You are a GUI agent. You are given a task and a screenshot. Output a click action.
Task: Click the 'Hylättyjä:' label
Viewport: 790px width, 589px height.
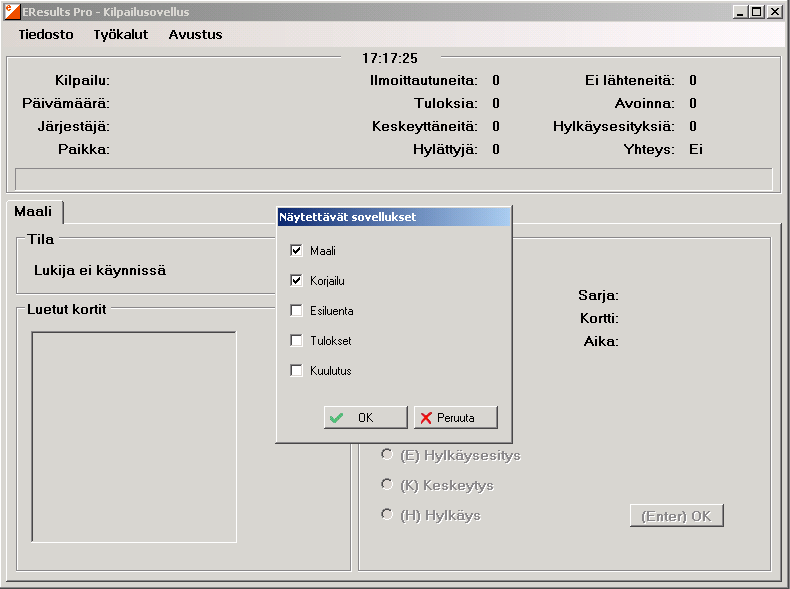tap(445, 150)
